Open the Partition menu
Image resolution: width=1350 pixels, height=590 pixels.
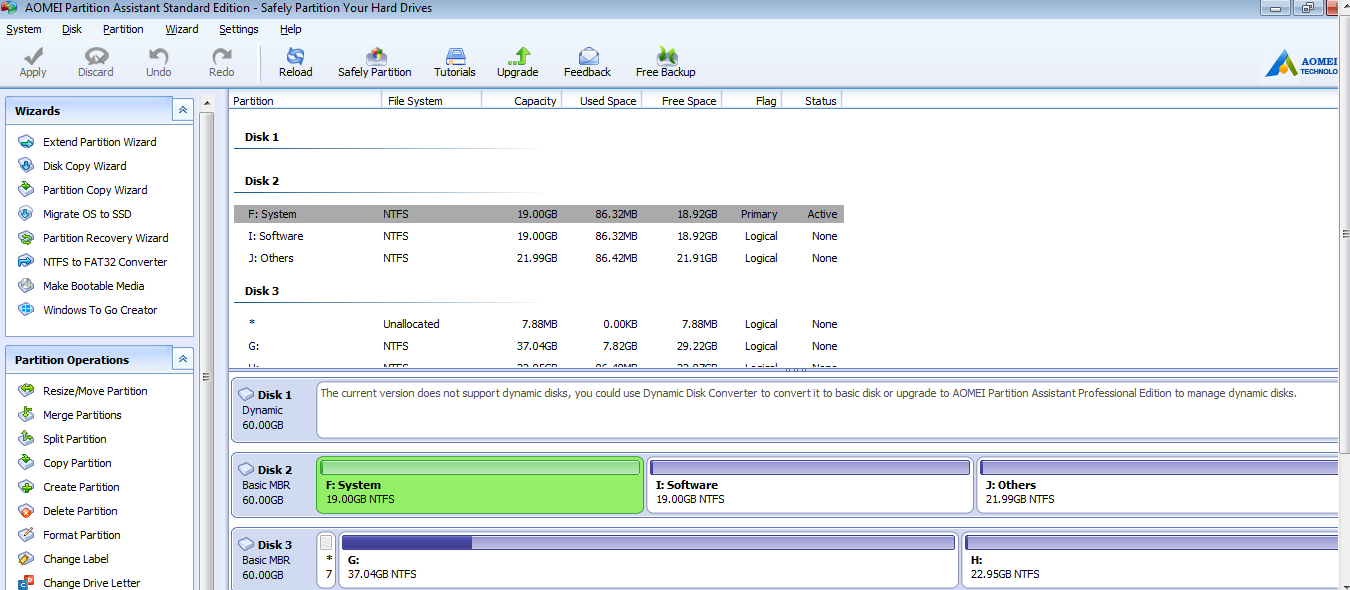point(123,29)
